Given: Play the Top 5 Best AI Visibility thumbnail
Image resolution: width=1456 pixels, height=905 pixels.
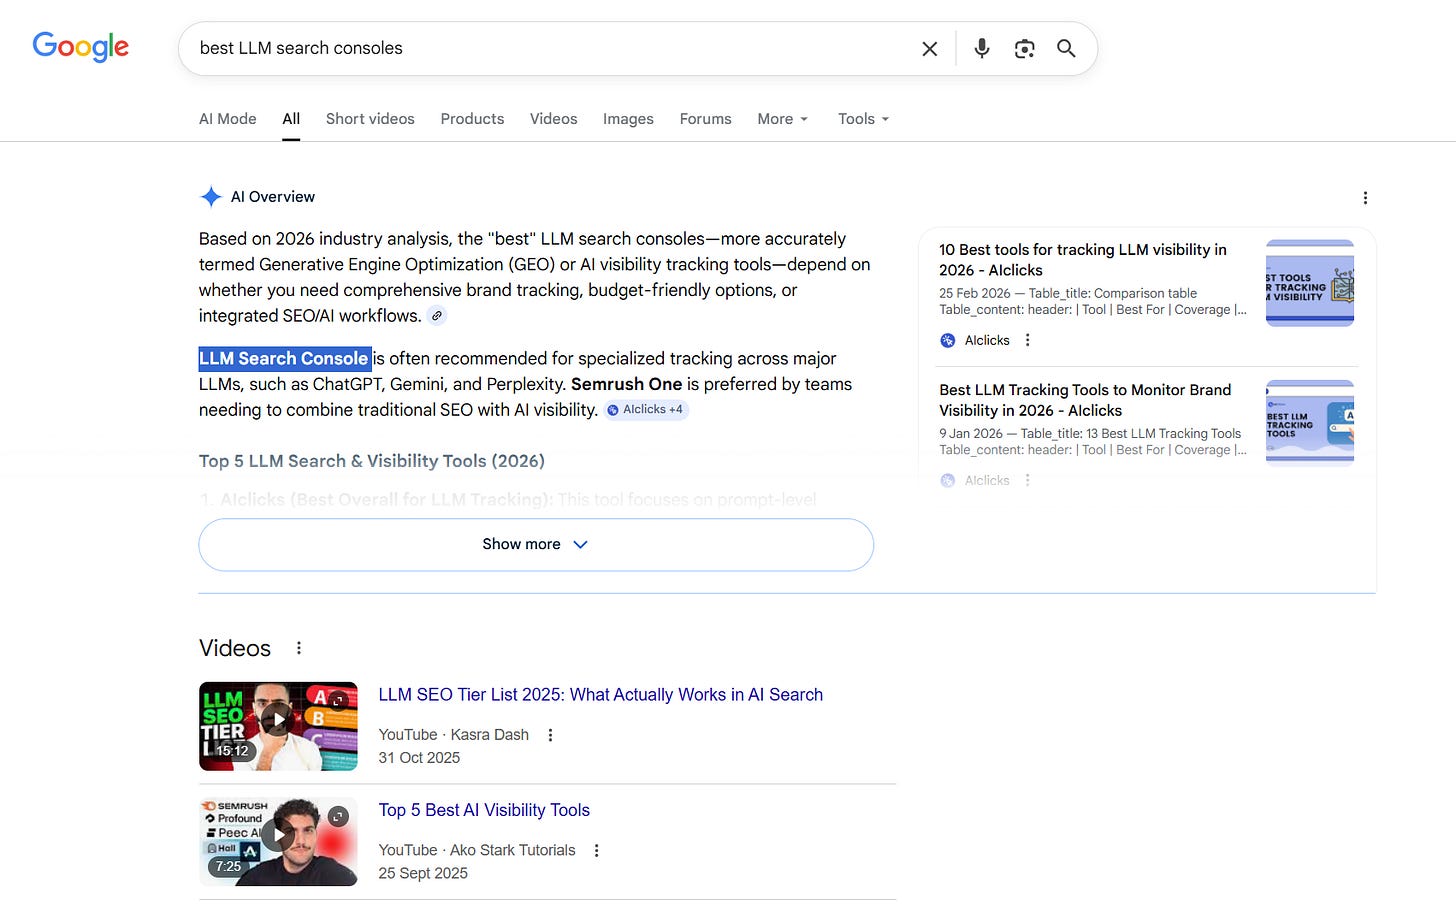Looking at the screenshot, I should point(278,842).
